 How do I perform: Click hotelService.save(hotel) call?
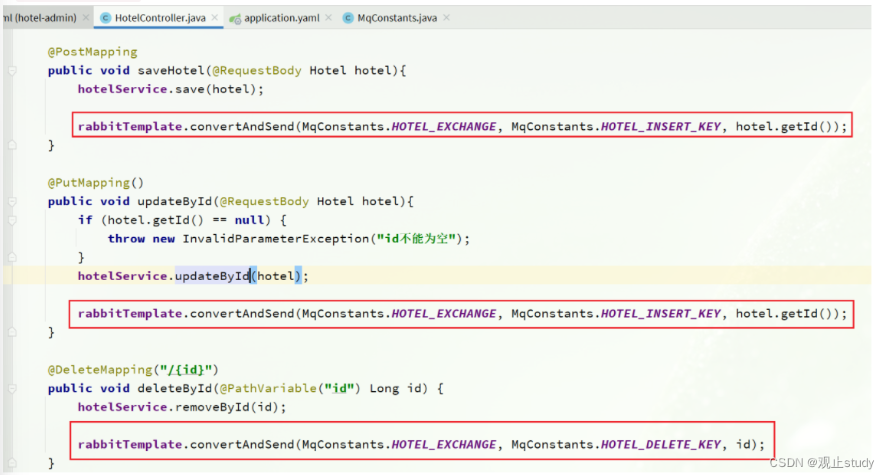click(171, 90)
